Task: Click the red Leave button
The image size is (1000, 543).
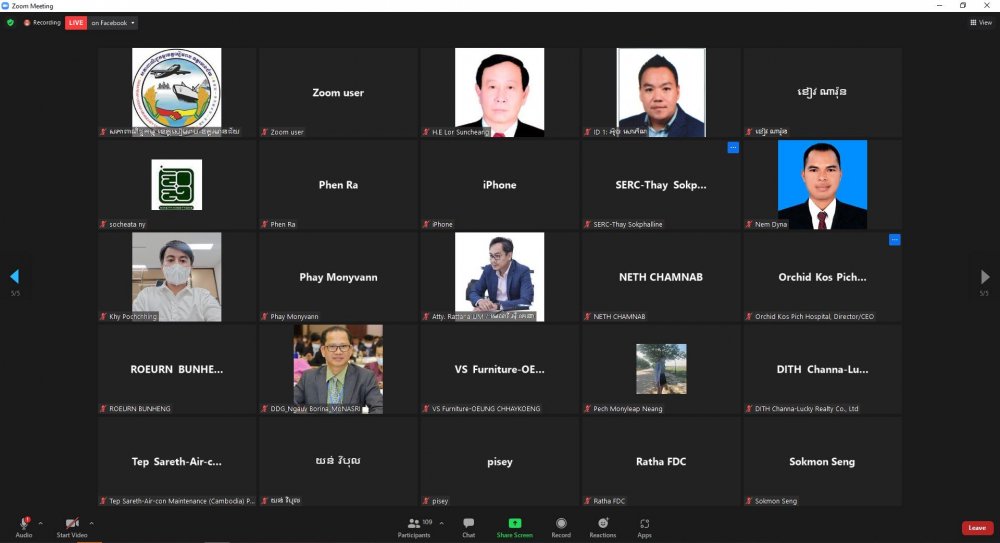Action: (976, 527)
